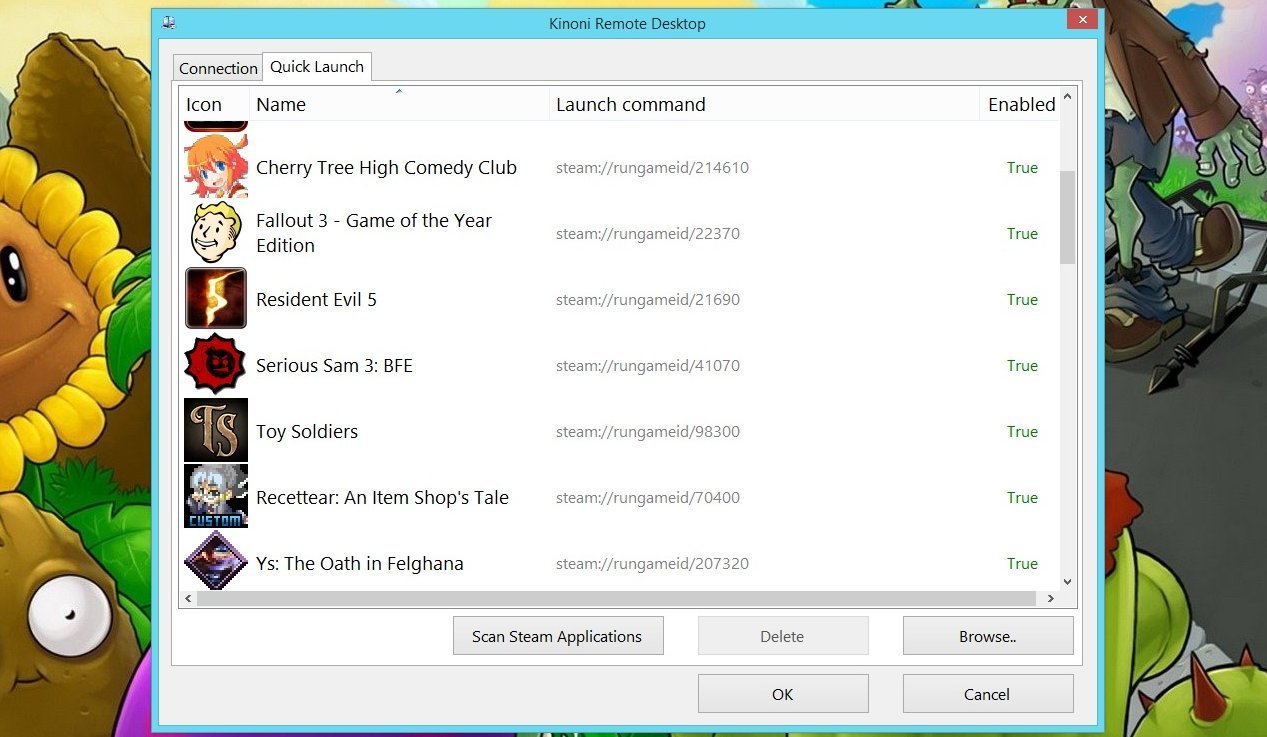Viewport: 1267px width, 737px height.
Task: Click launch command steam://rungameid/207320
Action: (652, 564)
